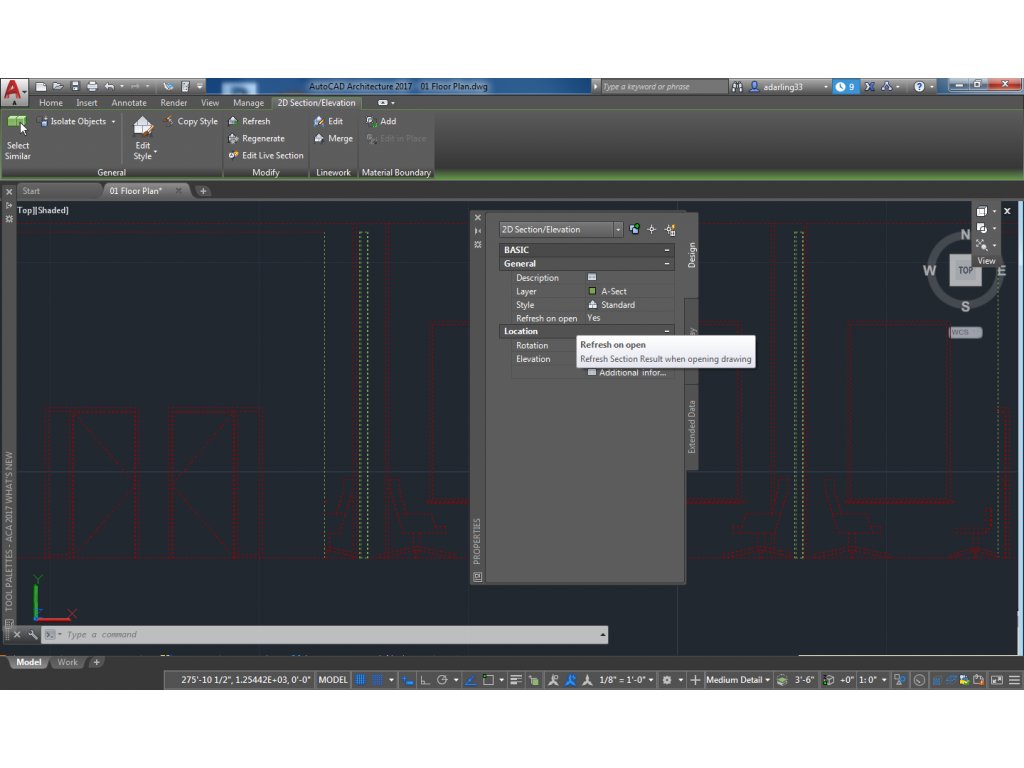Screen dimensions: 1024x768
Task: Click the Plot (print) icon in the quick access toolbar
Action: pos(92,86)
